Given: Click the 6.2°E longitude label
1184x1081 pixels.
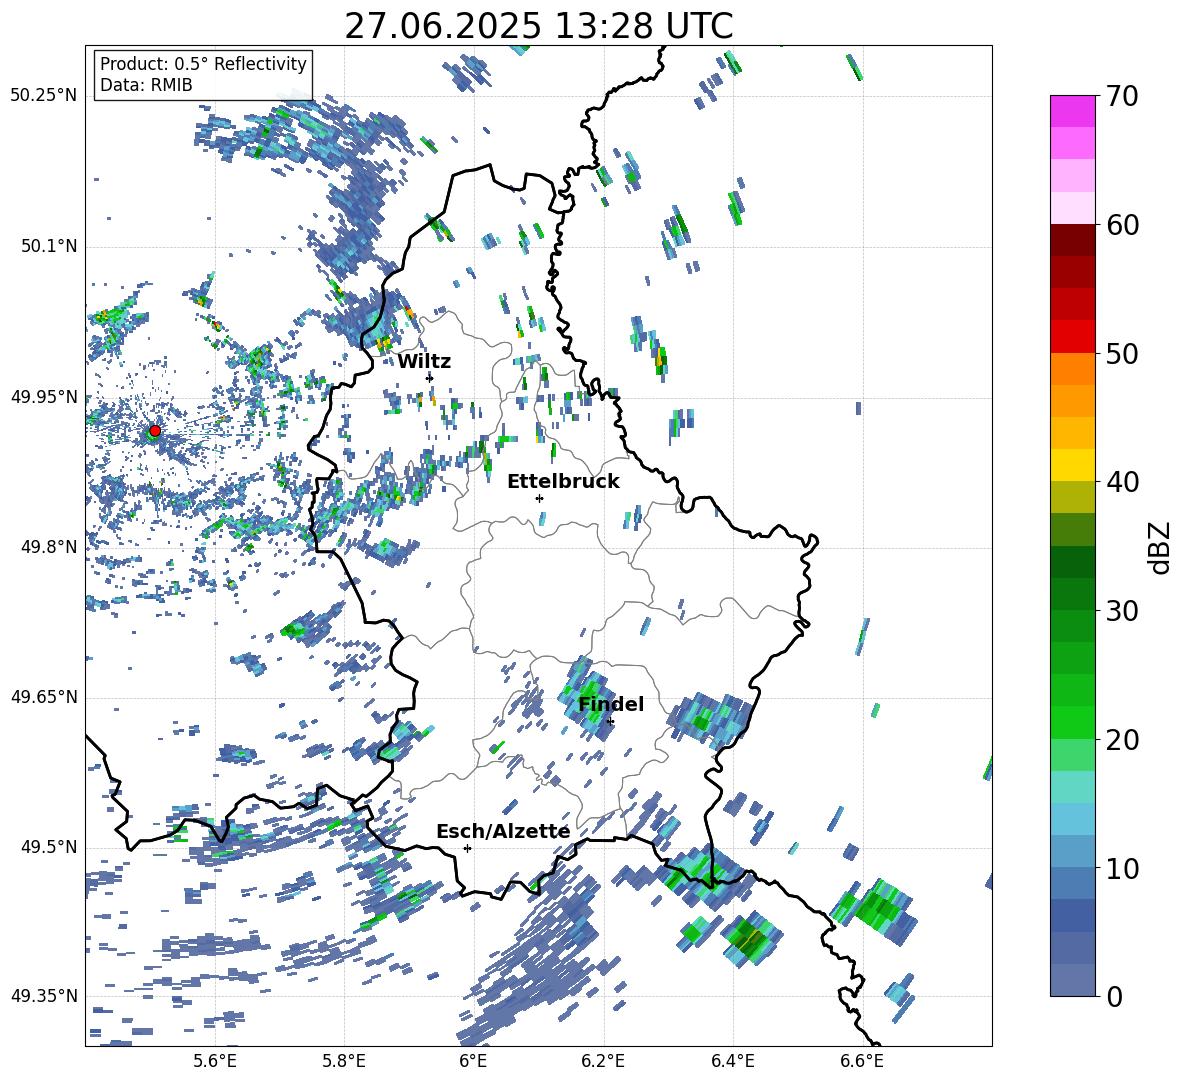Looking at the screenshot, I should (603, 1061).
